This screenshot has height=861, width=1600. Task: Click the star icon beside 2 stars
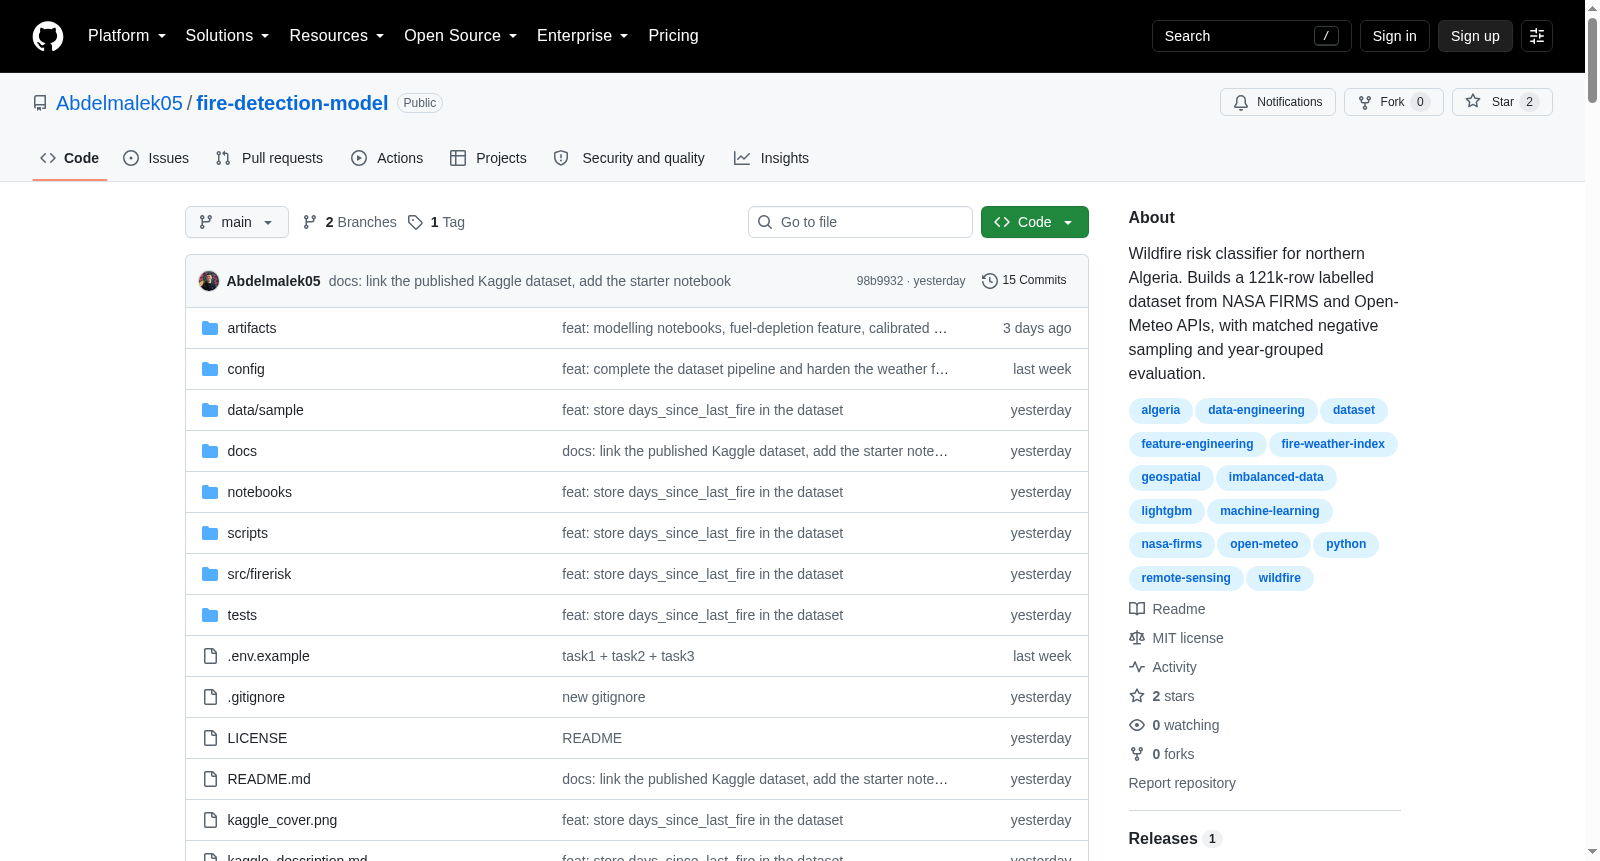pos(1137,696)
